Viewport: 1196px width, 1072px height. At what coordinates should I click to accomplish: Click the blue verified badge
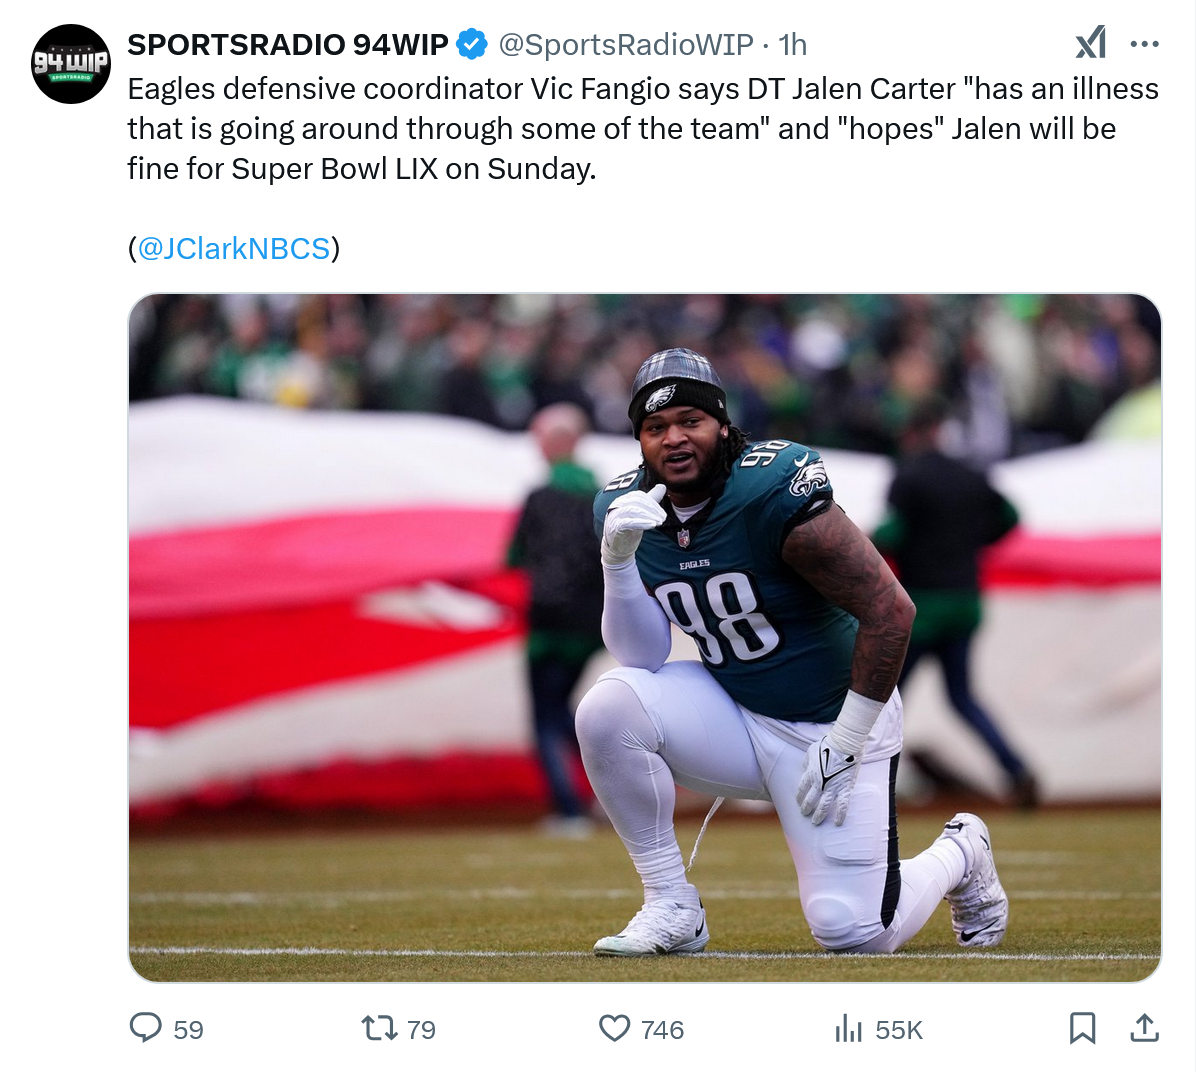point(471,44)
